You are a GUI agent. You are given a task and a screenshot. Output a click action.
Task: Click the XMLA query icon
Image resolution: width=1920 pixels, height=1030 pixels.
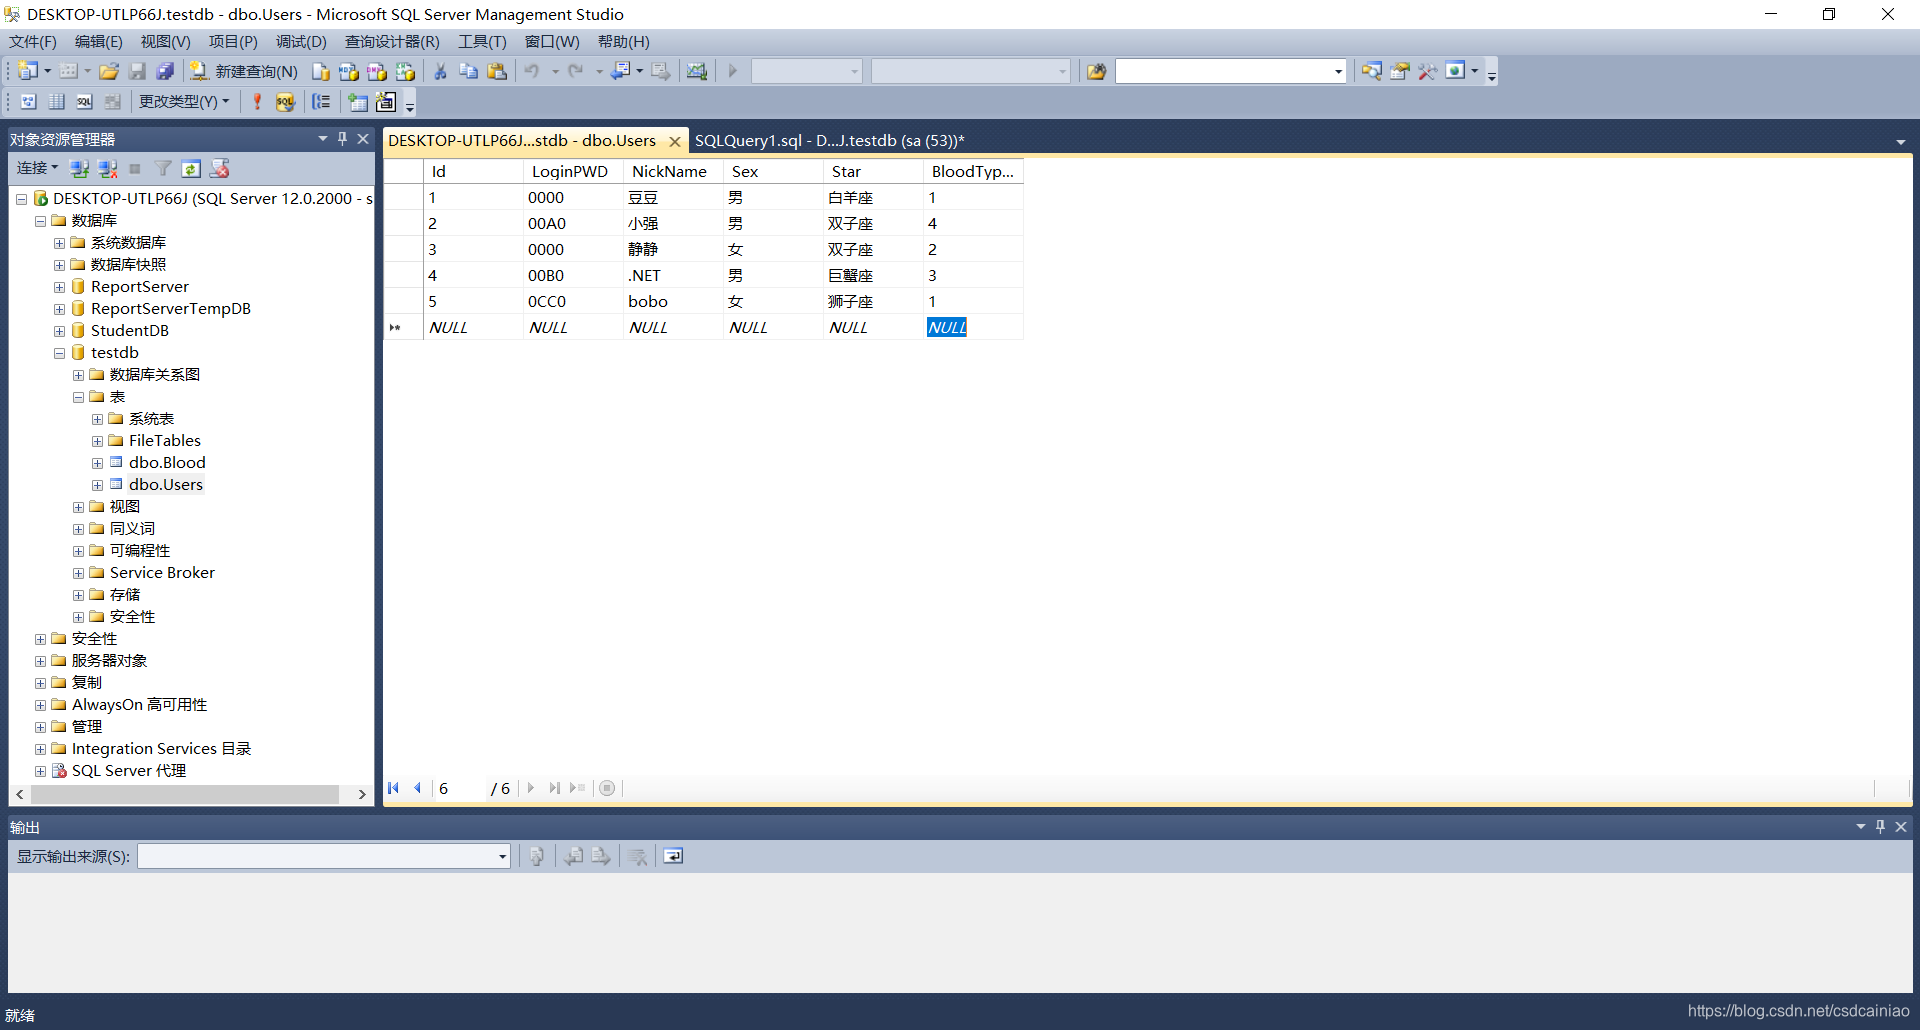tap(405, 71)
